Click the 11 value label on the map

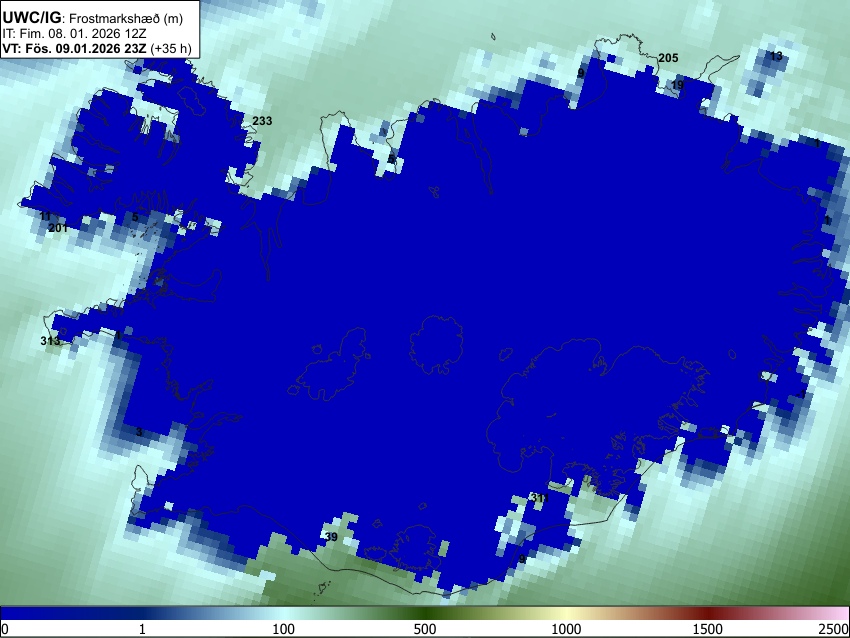(45, 217)
